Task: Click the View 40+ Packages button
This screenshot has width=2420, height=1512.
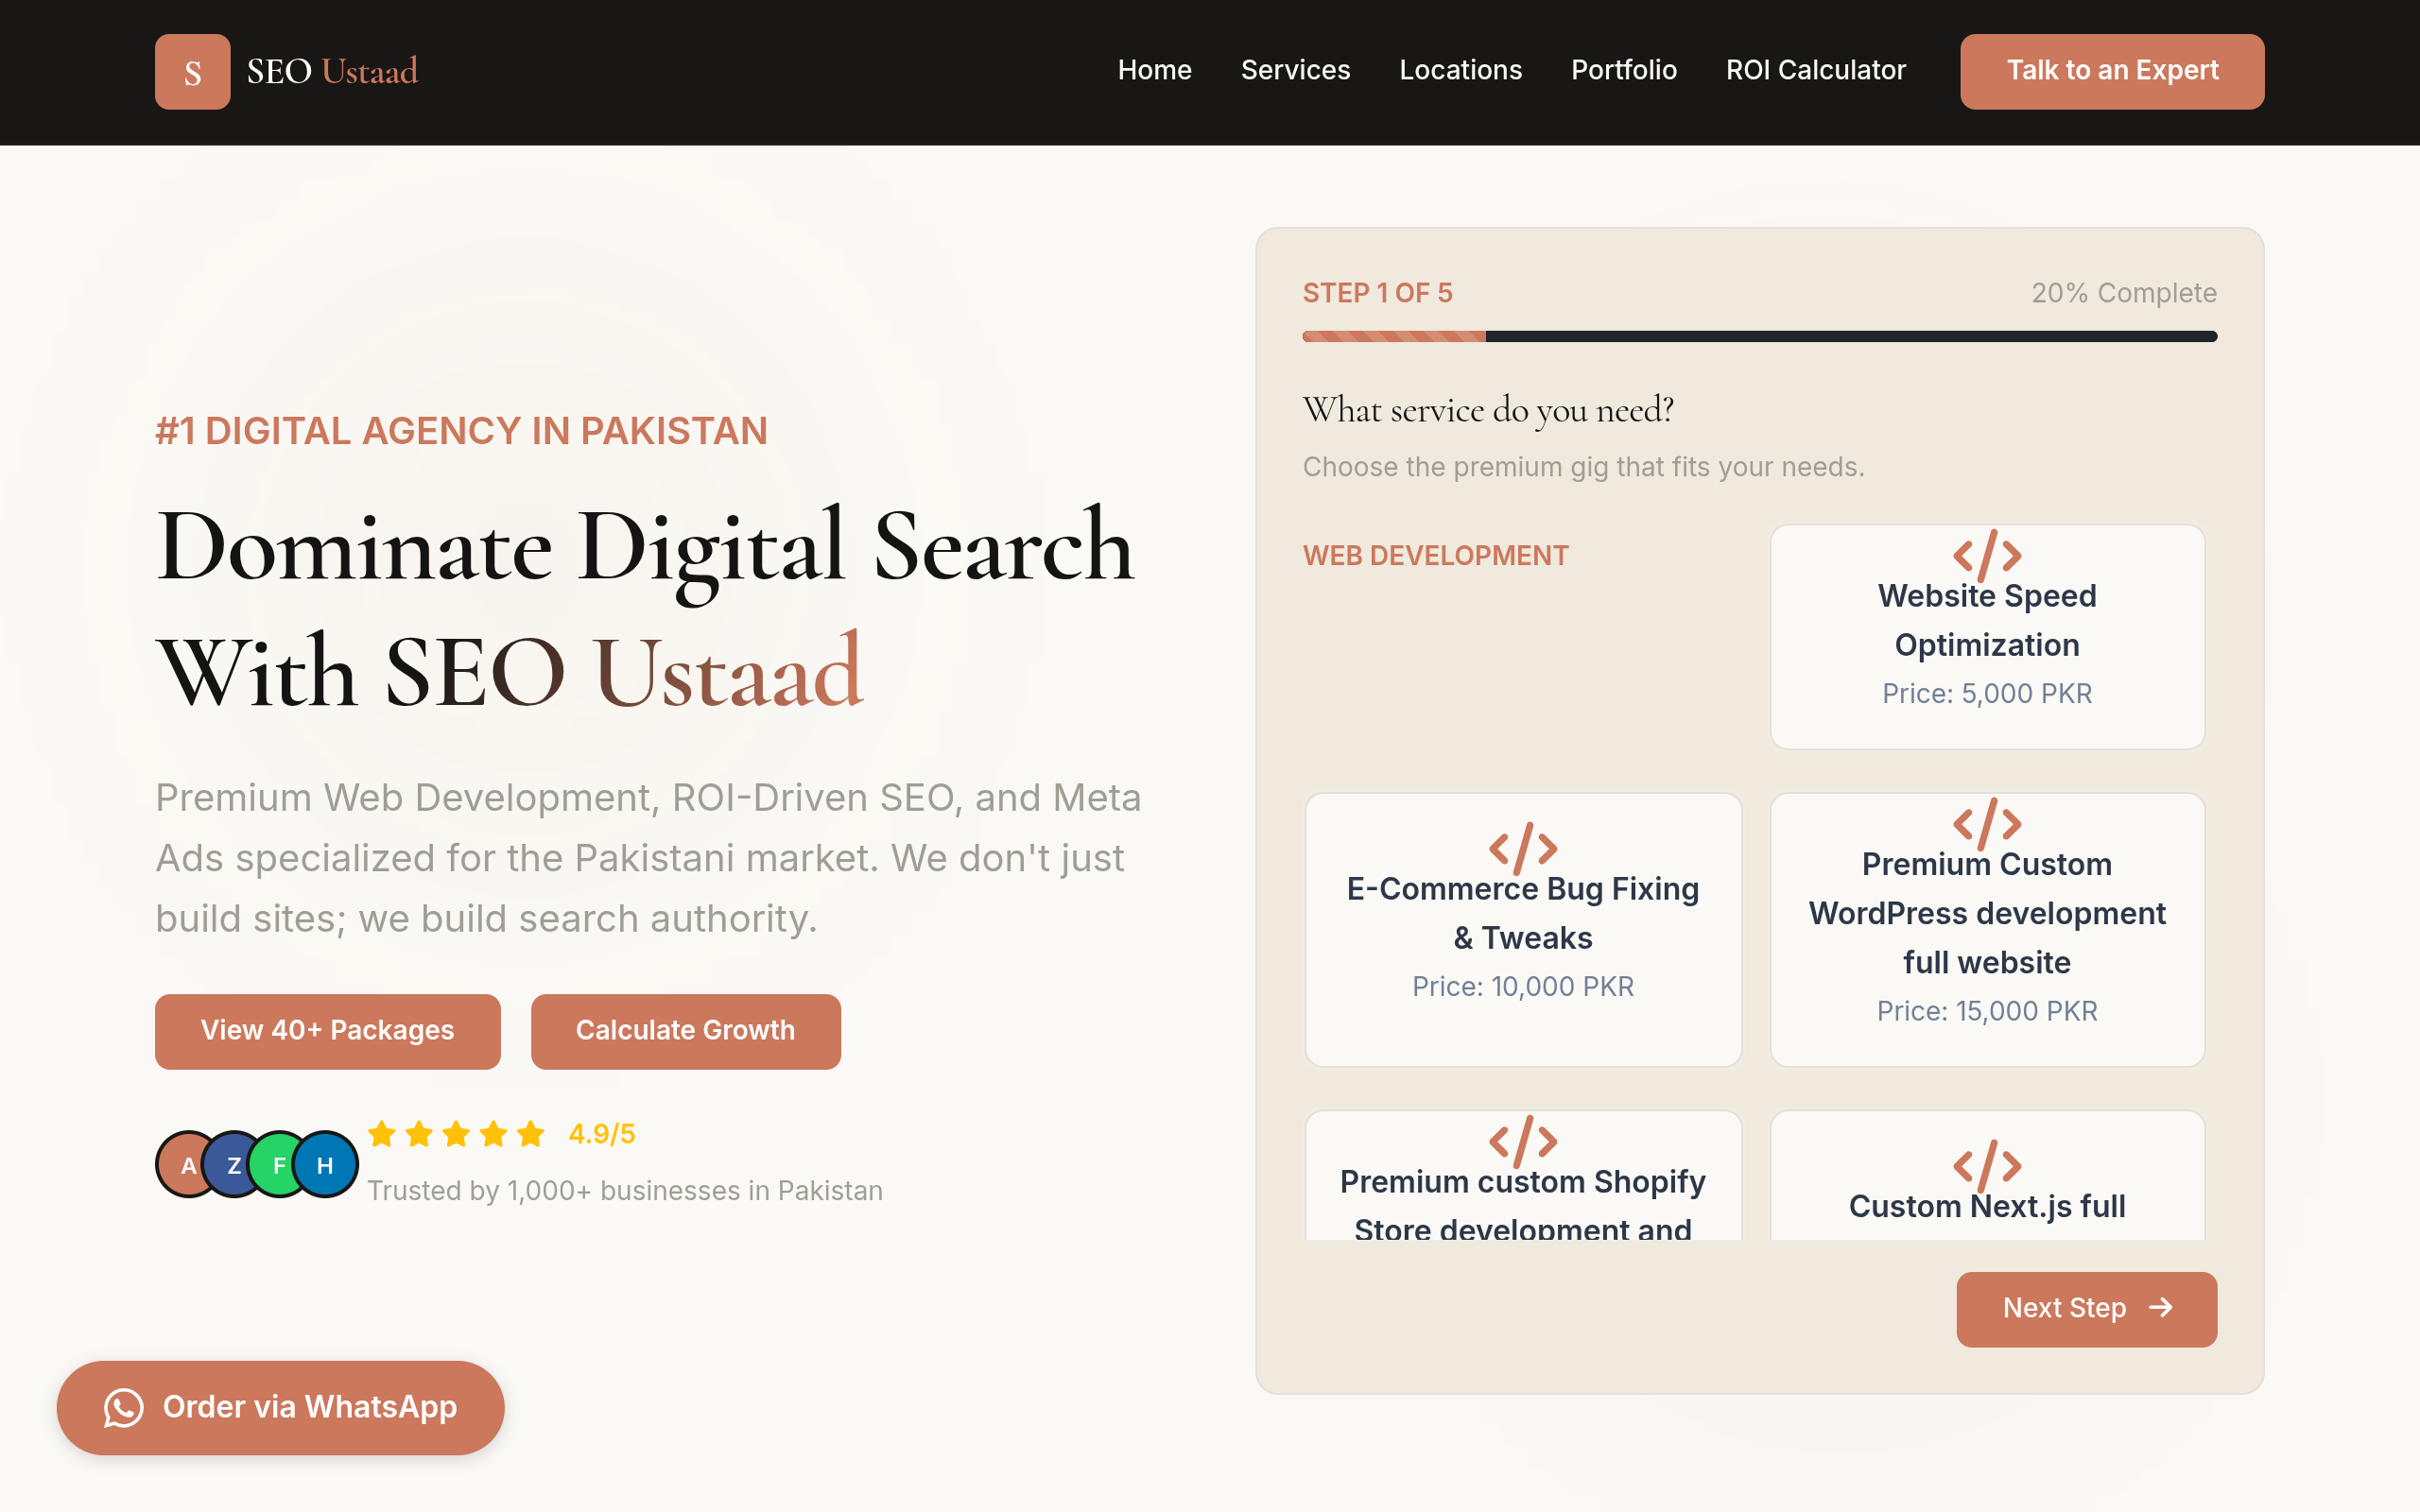Action: tap(327, 1031)
